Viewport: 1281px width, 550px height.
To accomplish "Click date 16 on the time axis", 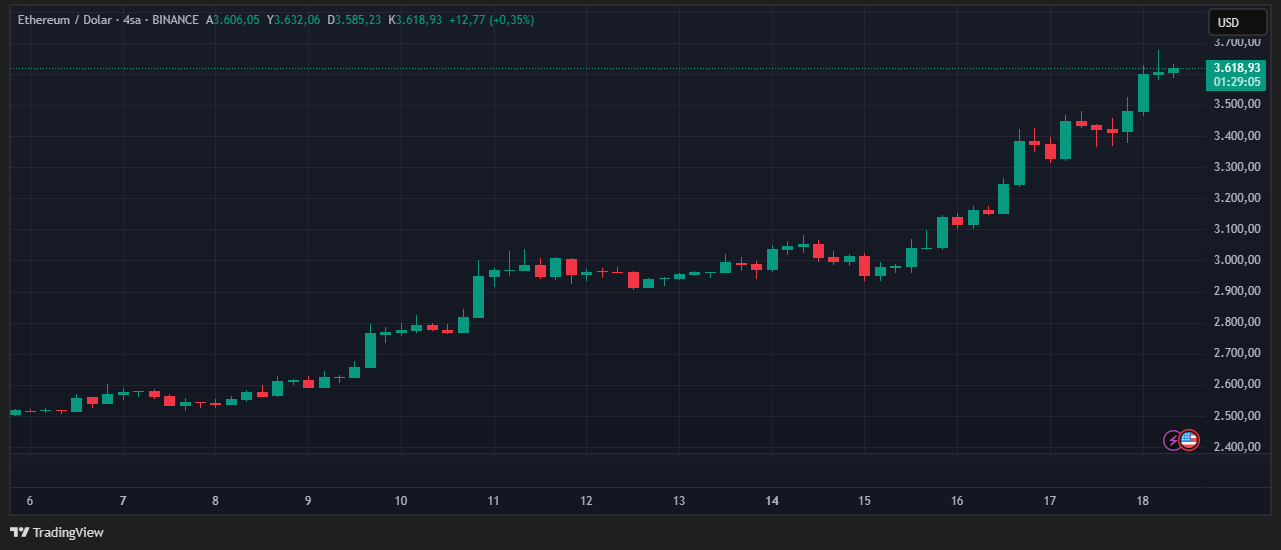I will [957, 501].
